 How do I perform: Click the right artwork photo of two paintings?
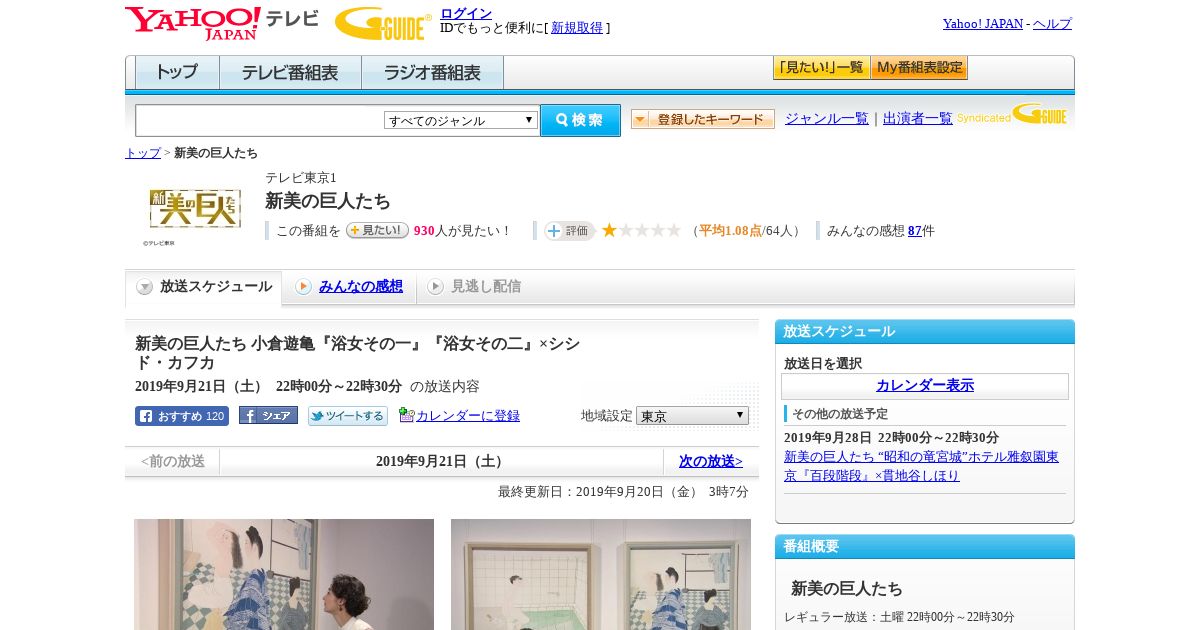pyautogui.click(x=601, y=574)
